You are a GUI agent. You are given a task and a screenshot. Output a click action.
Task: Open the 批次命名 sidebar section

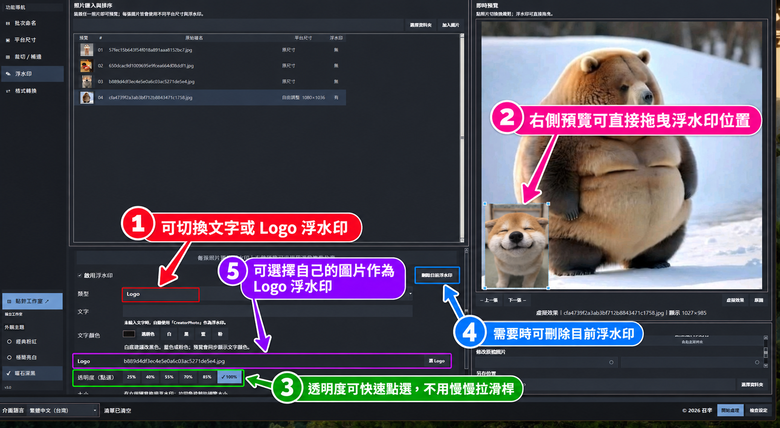32,23
